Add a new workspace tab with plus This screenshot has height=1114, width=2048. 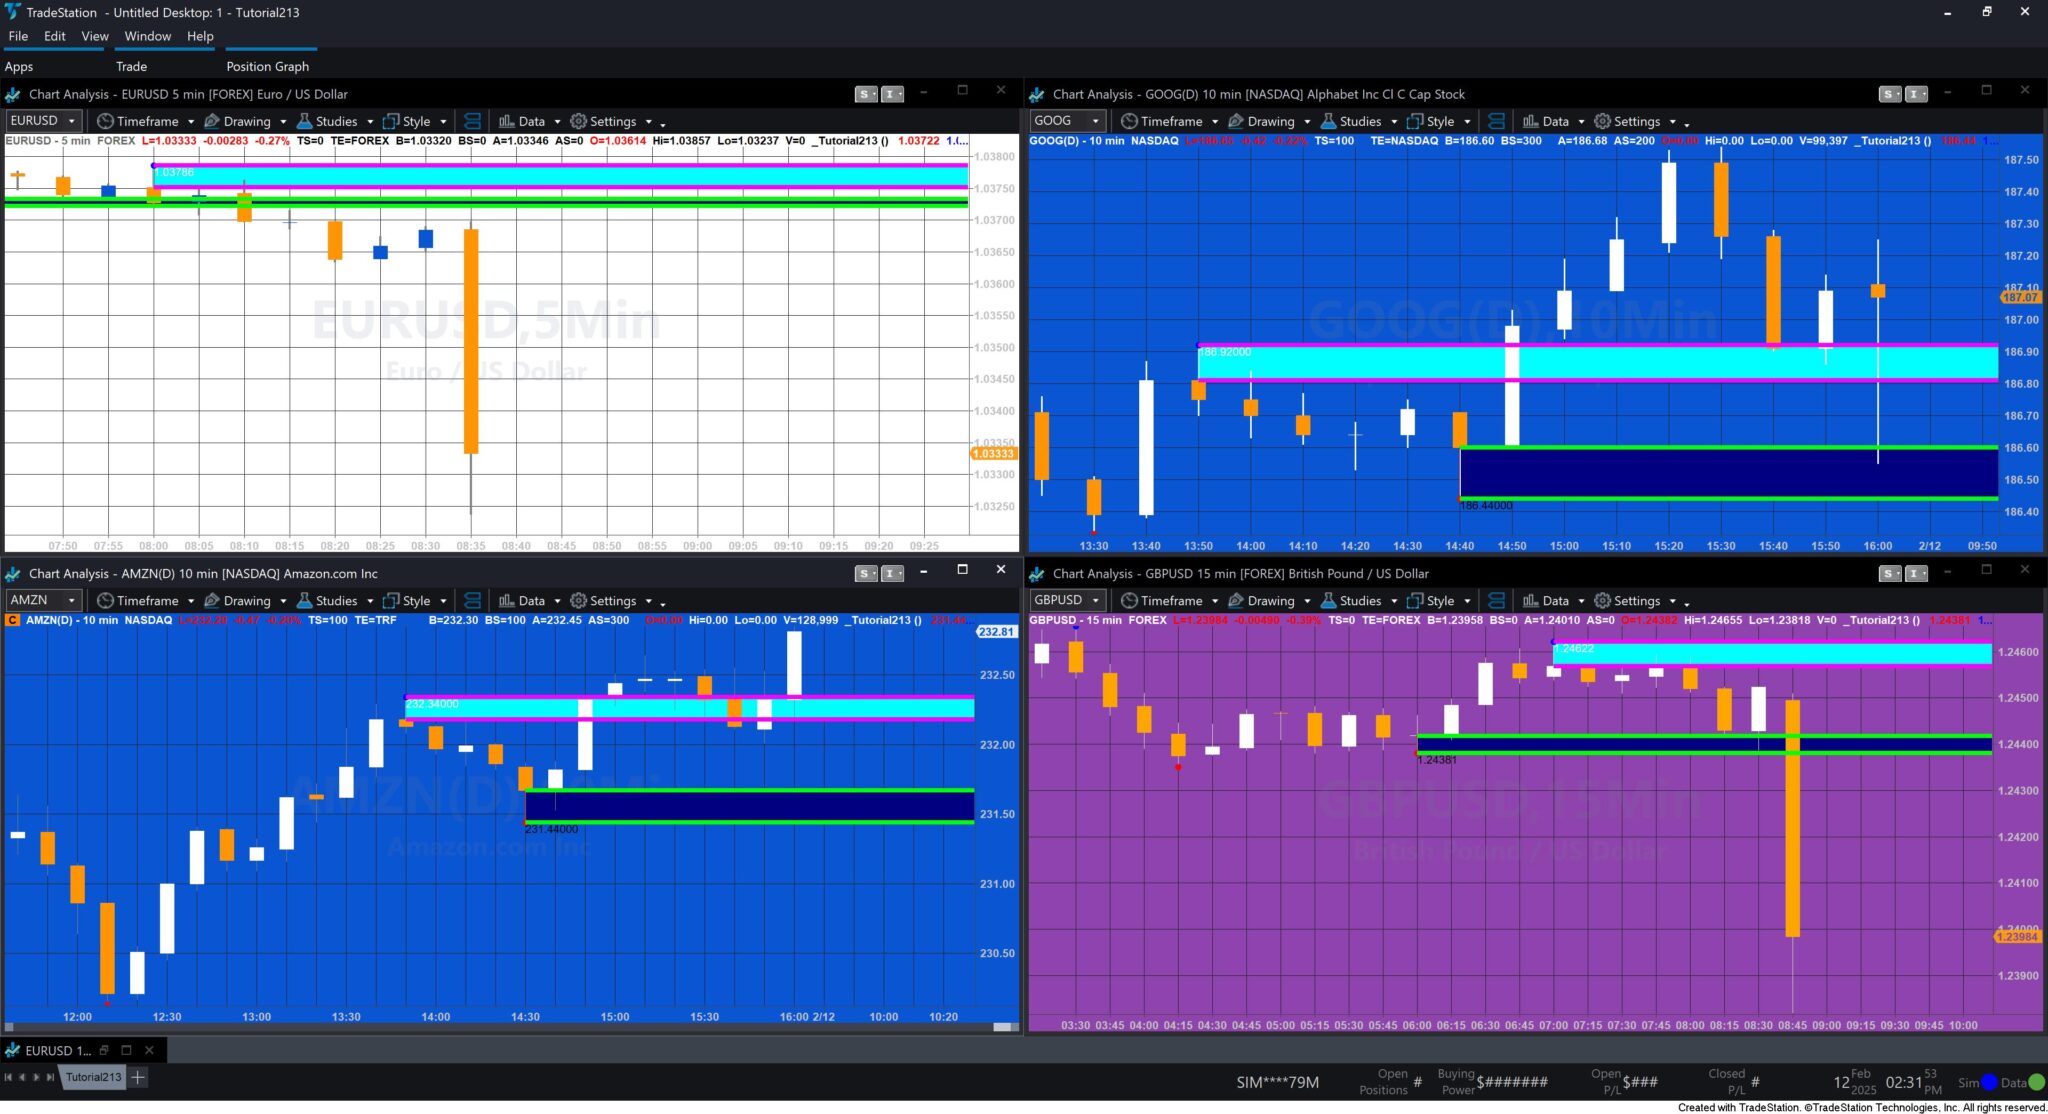pyautogui.click(x=138, y=1077)
